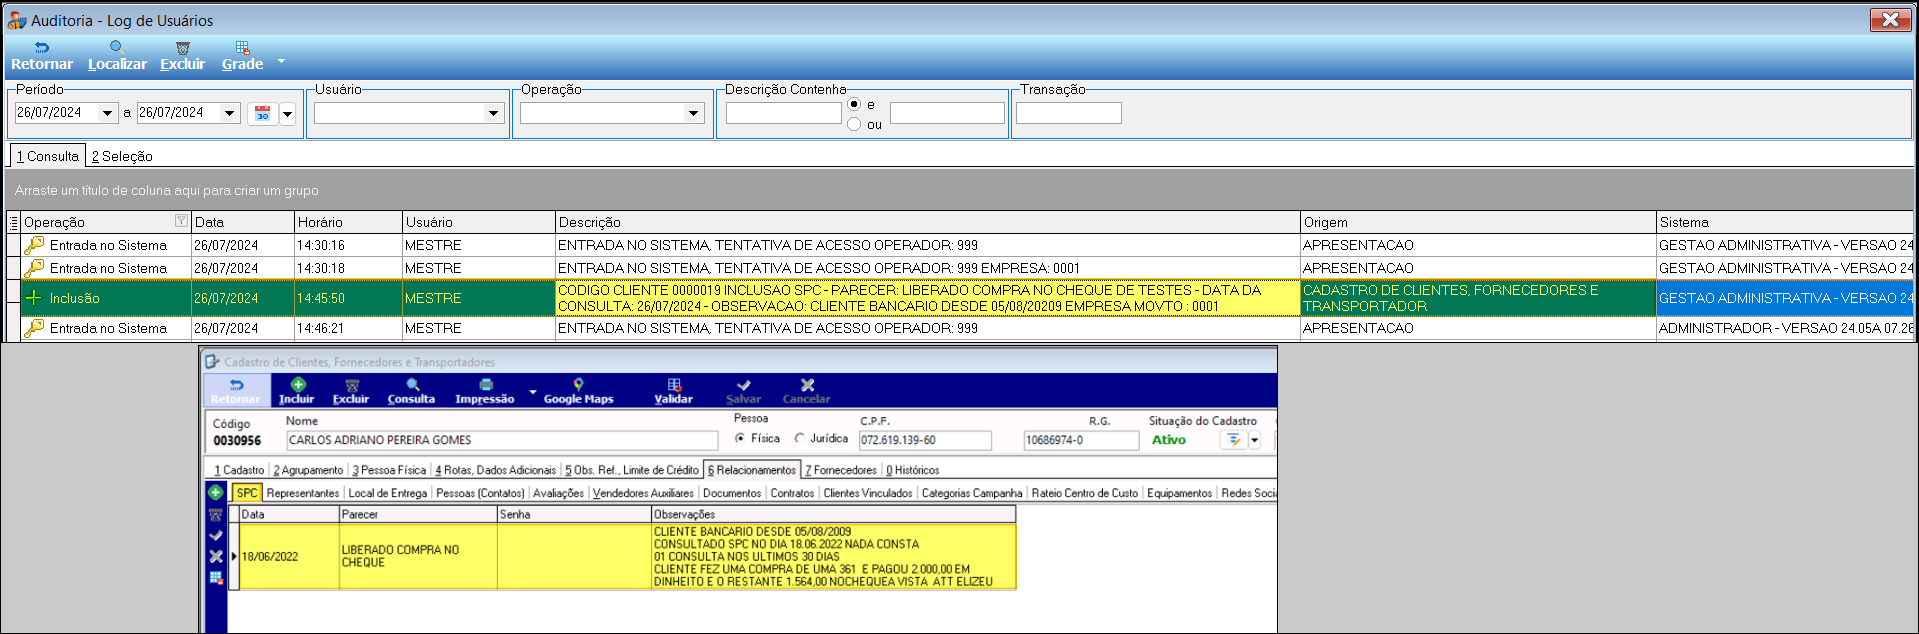Click green add icon beside SPC tab
This screenshot has width=1919, height=634.
point(215,492)
